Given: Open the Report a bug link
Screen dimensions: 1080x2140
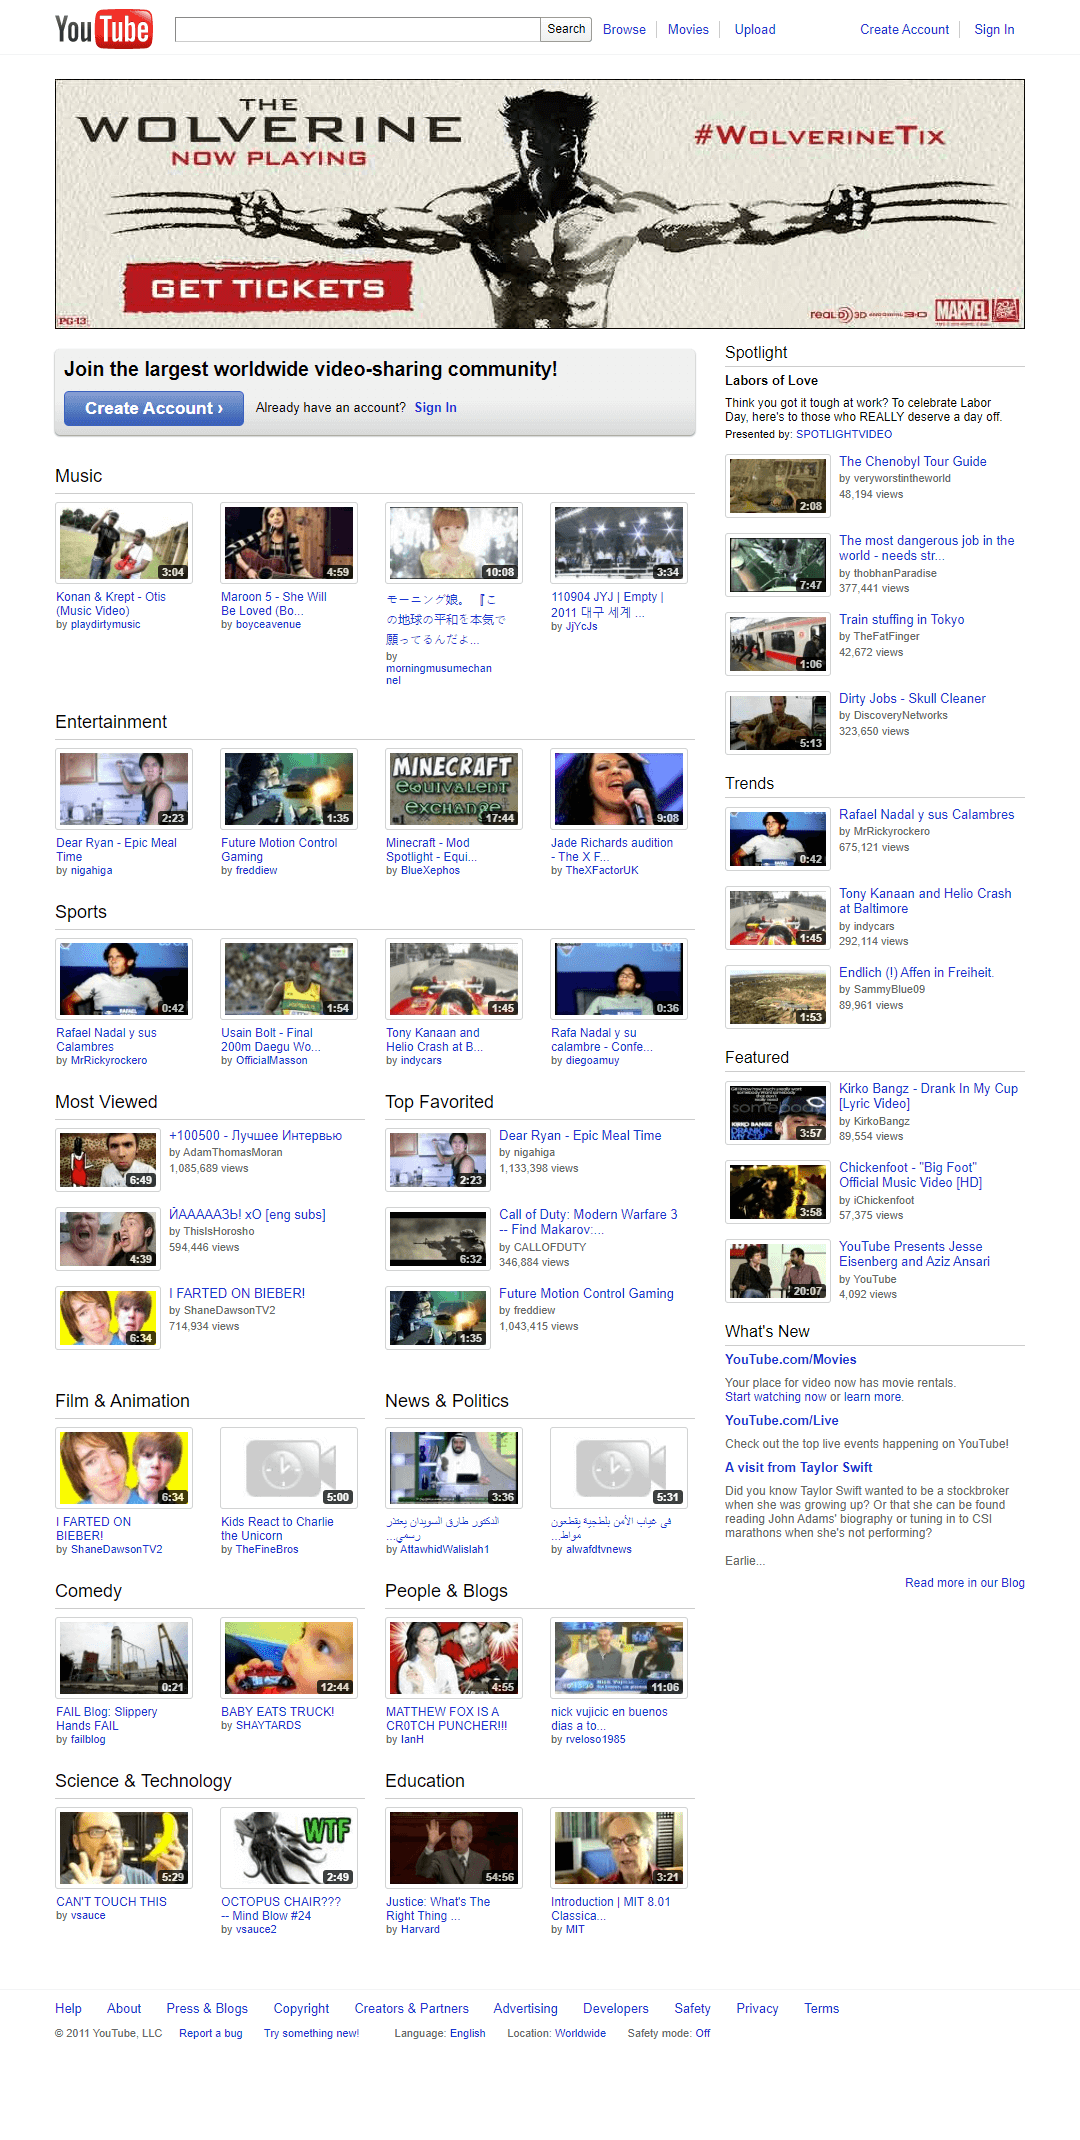Looking at the screenshot, I should pyautogui.click(x=210, y=2033).
